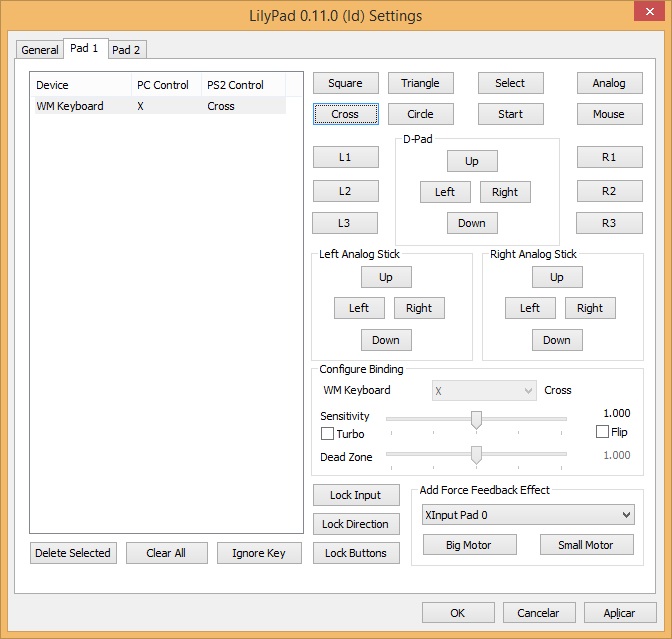672x639 pixels.
Task: Bind Right Analog Stick Left
Action: coord(530,308)
